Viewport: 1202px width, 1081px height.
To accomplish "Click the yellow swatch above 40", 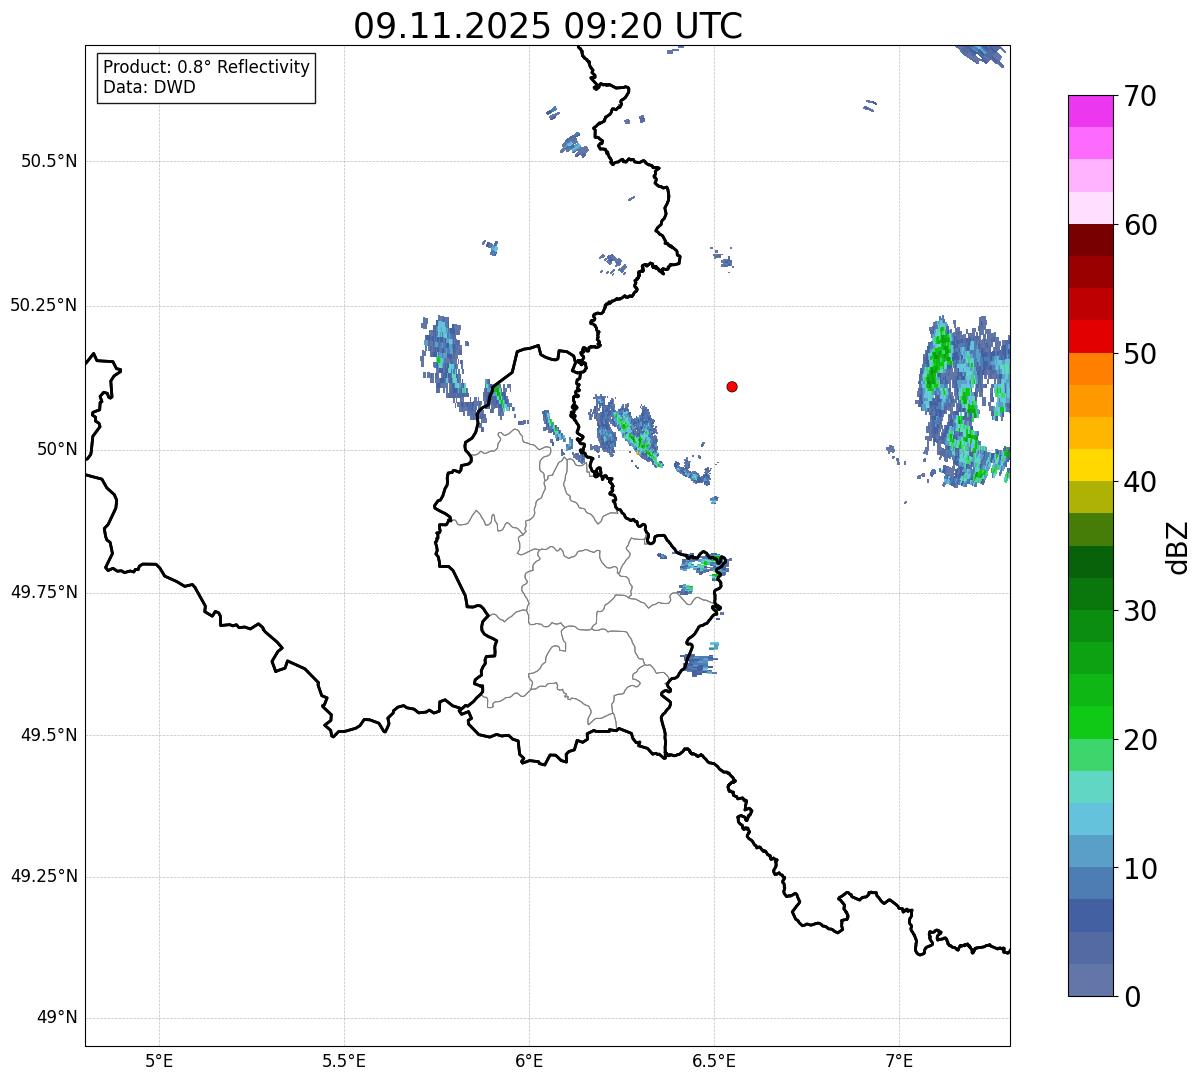I will click(x=1091, y=465).
